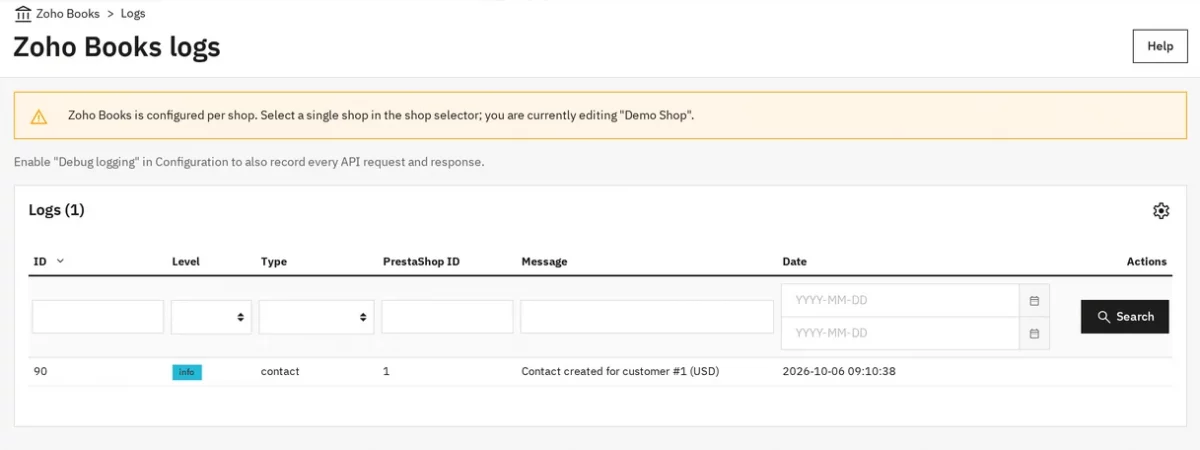Click the per-shop configuration alert message
Image resolution: width=1200 pixels, height=450 pixels.
381,115
